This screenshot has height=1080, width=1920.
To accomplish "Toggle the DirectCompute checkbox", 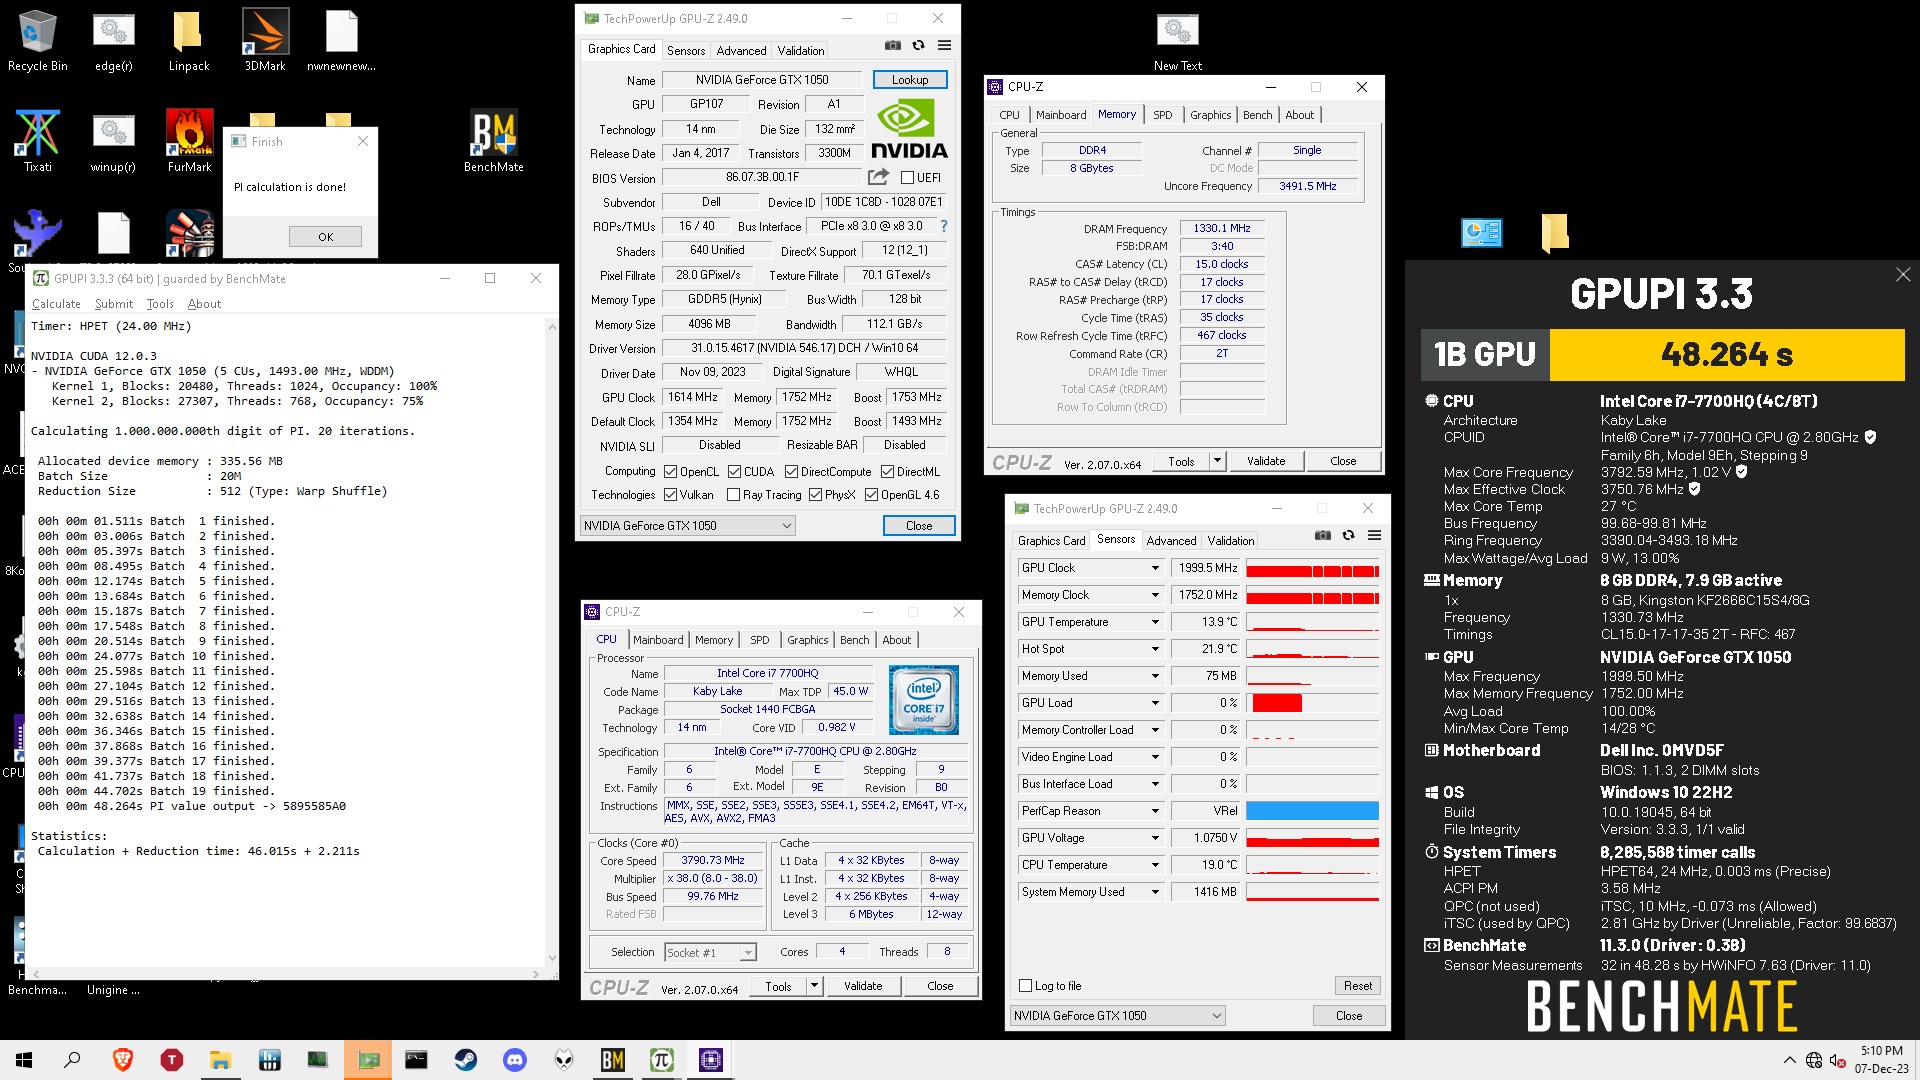I will click(x=791, y=472).
